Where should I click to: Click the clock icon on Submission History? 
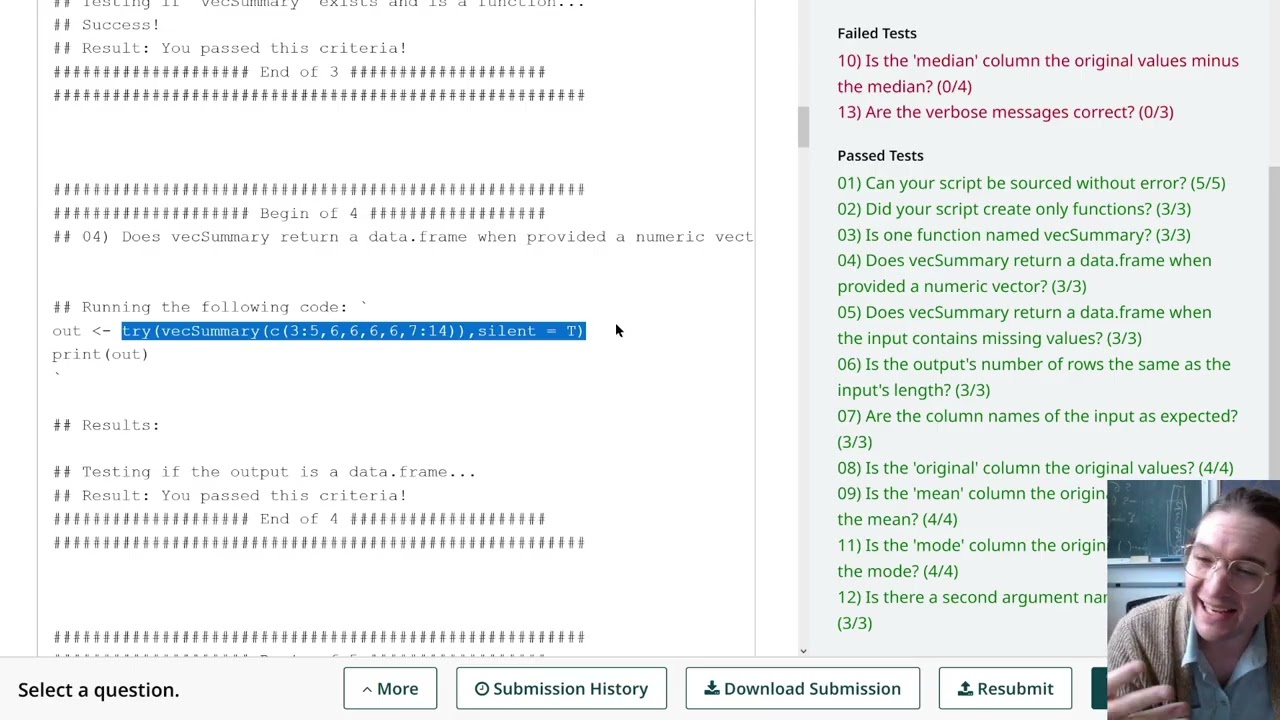click(481, 689)
